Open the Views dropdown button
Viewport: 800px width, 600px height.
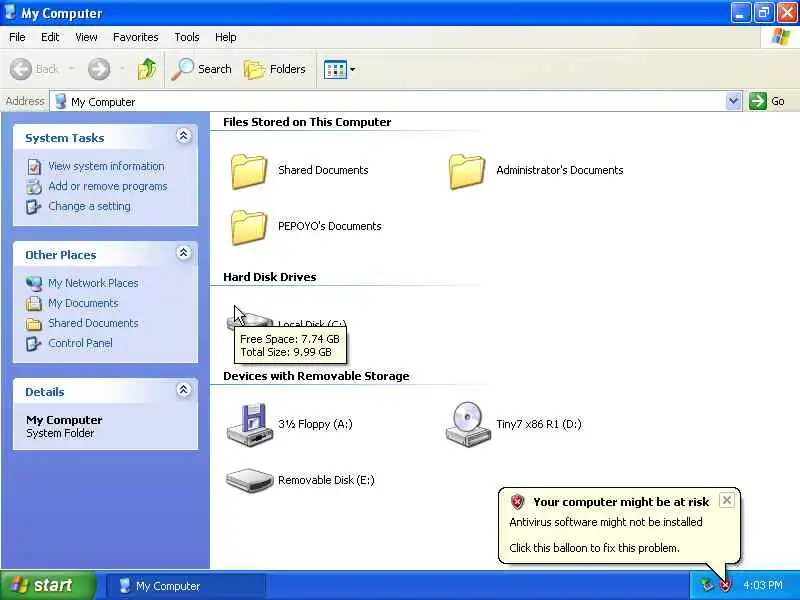(339, 69)
